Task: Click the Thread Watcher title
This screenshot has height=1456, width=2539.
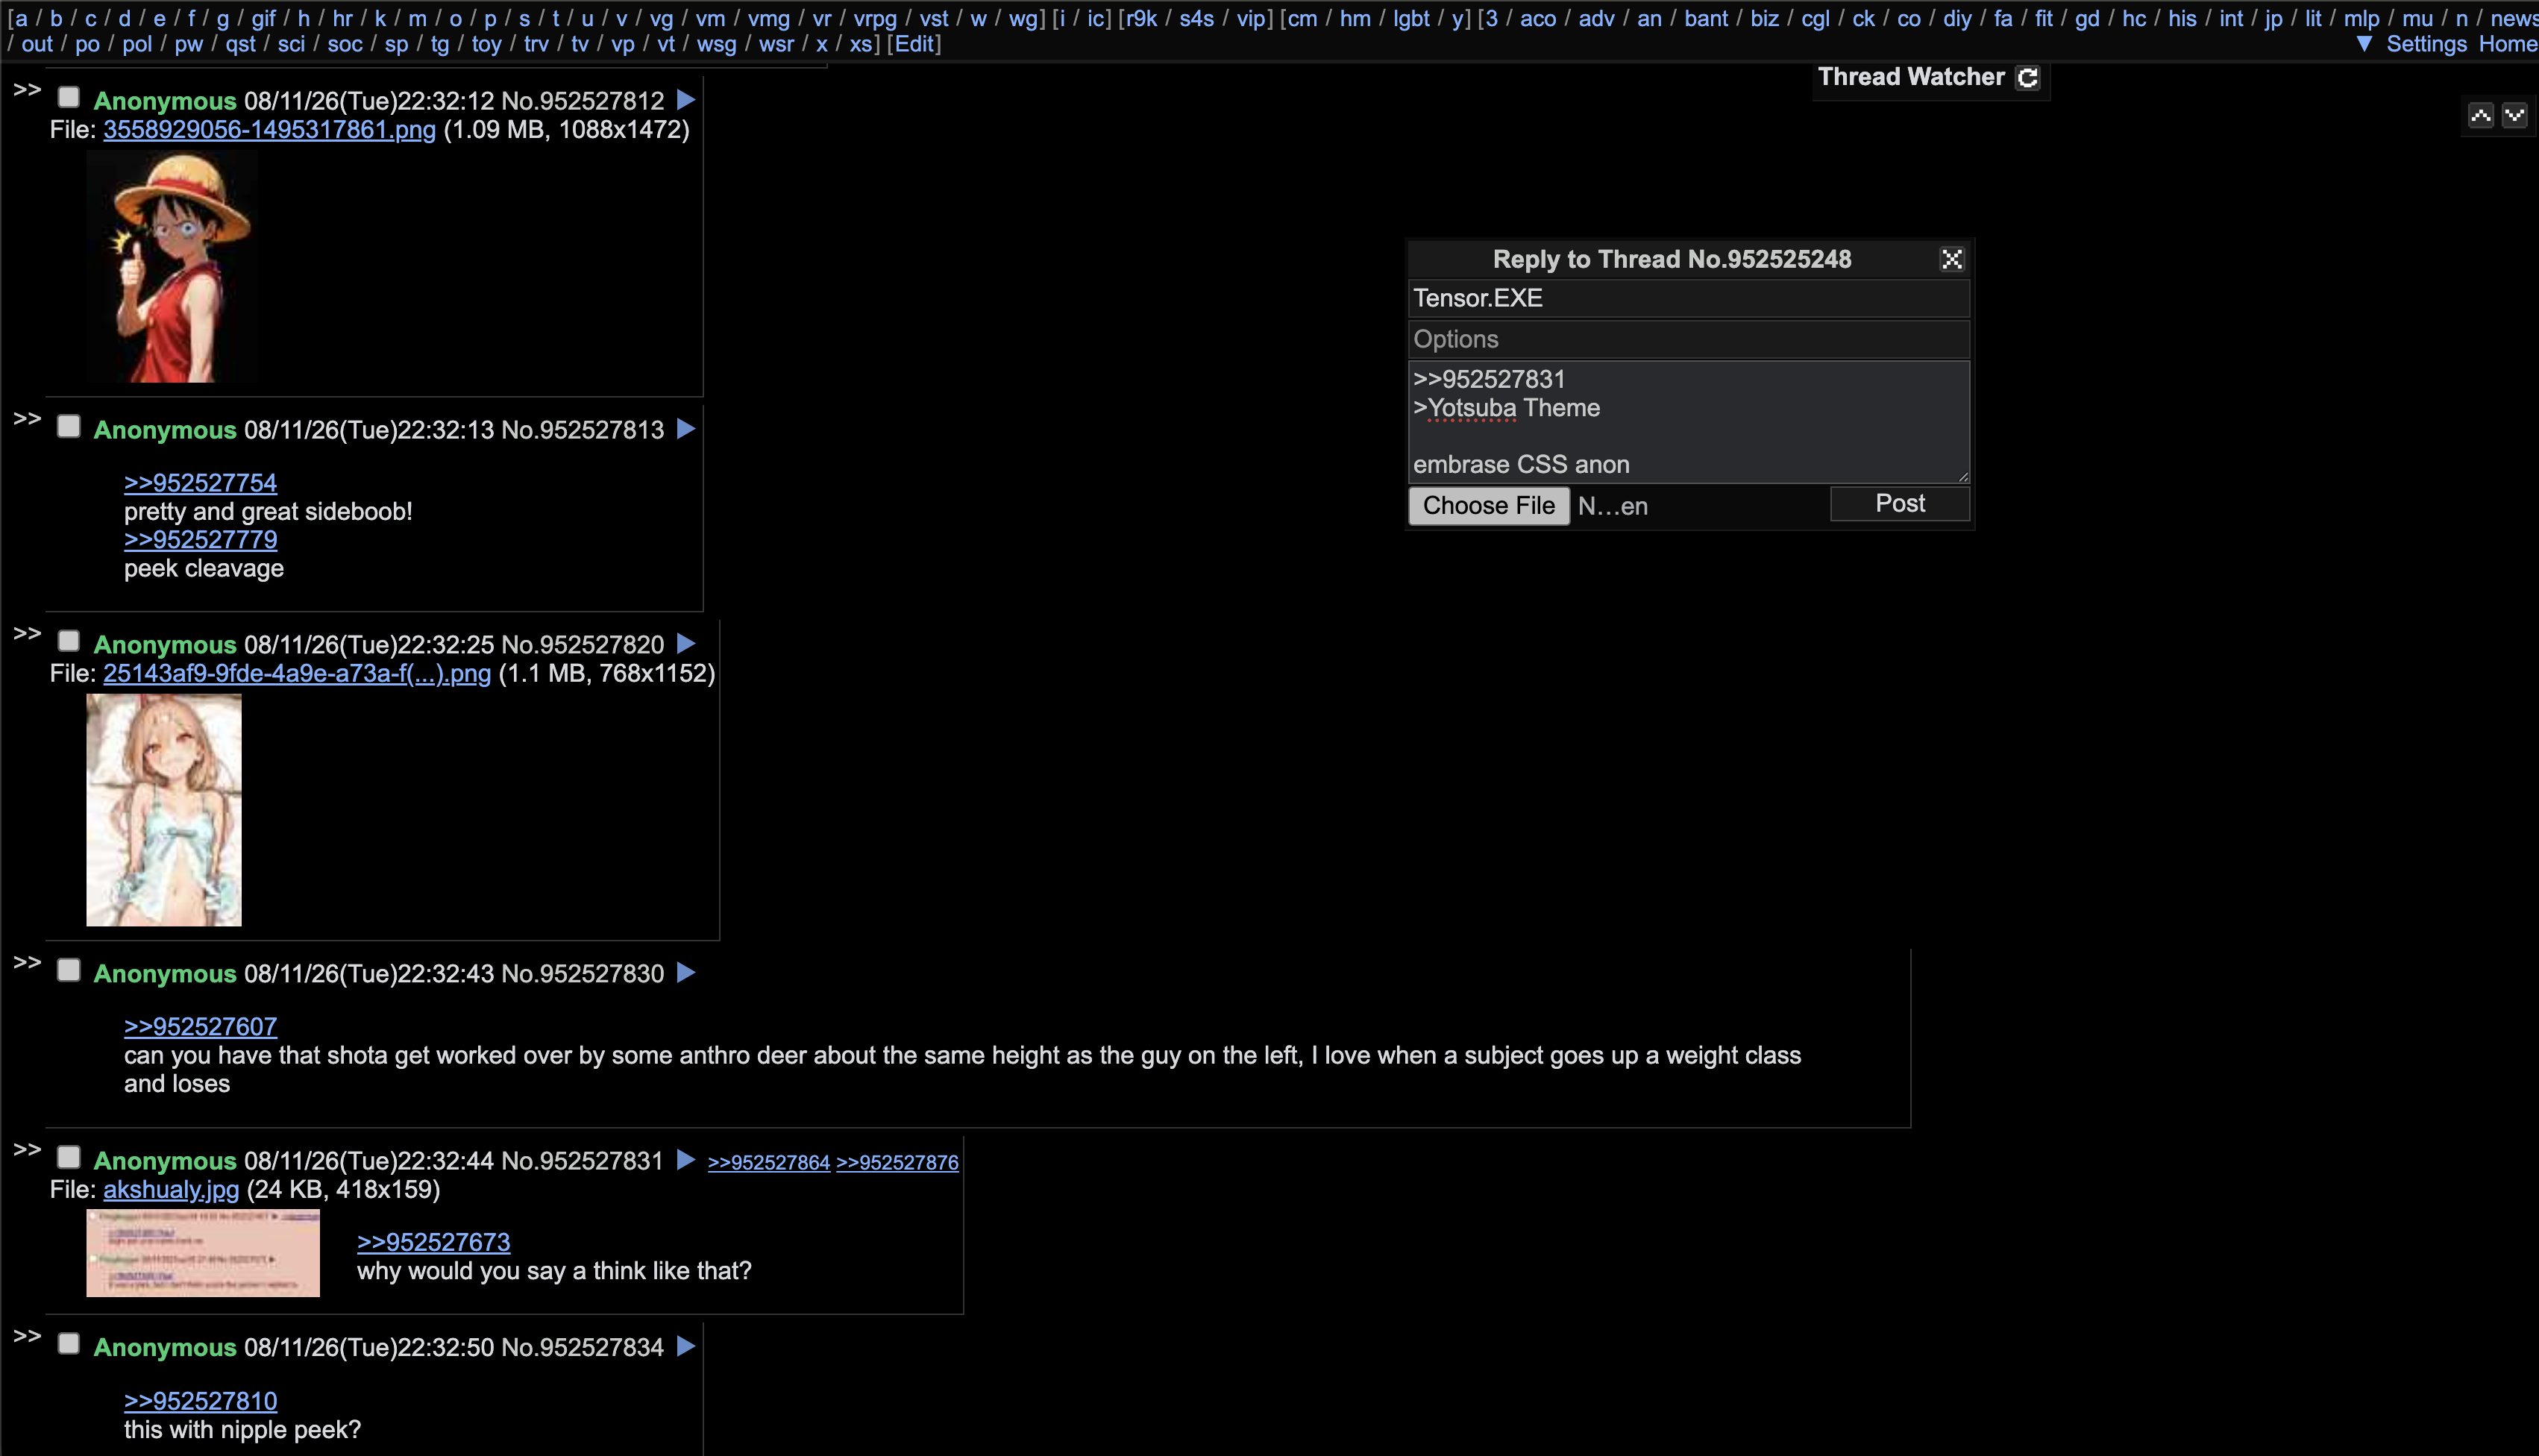Action: pyautogui.click(x=1911, y=78)
